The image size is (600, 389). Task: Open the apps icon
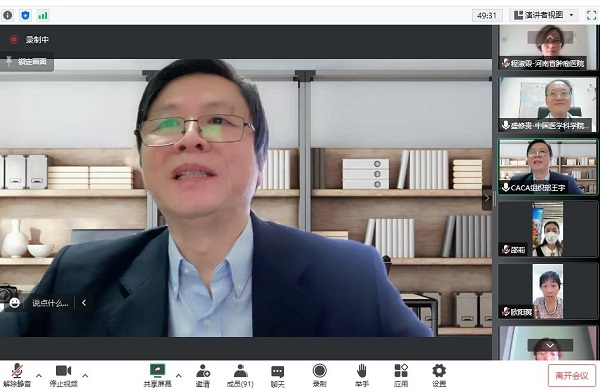click(x=401, y=370)
